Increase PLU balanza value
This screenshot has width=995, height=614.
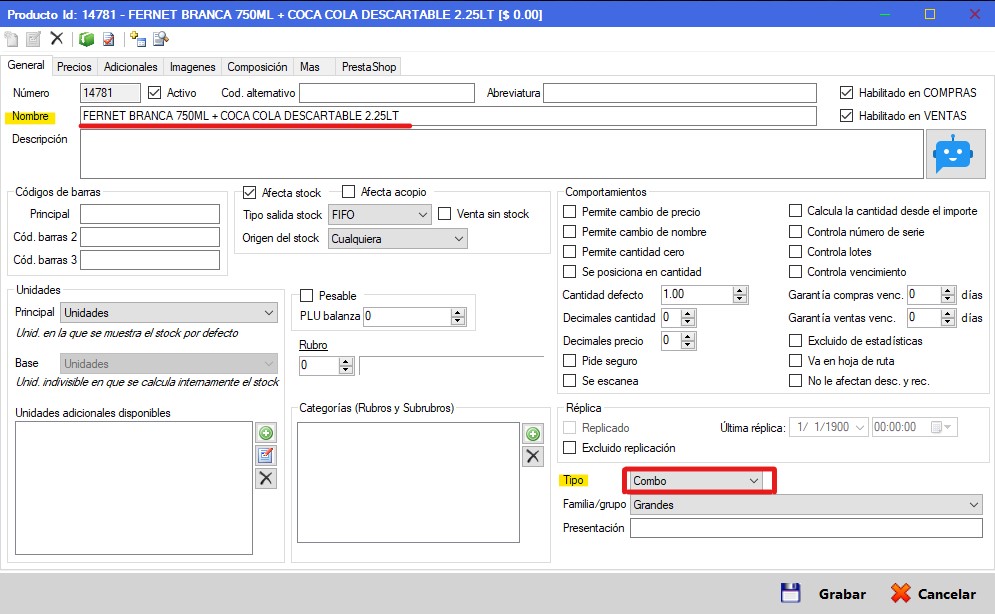[458, 313]
